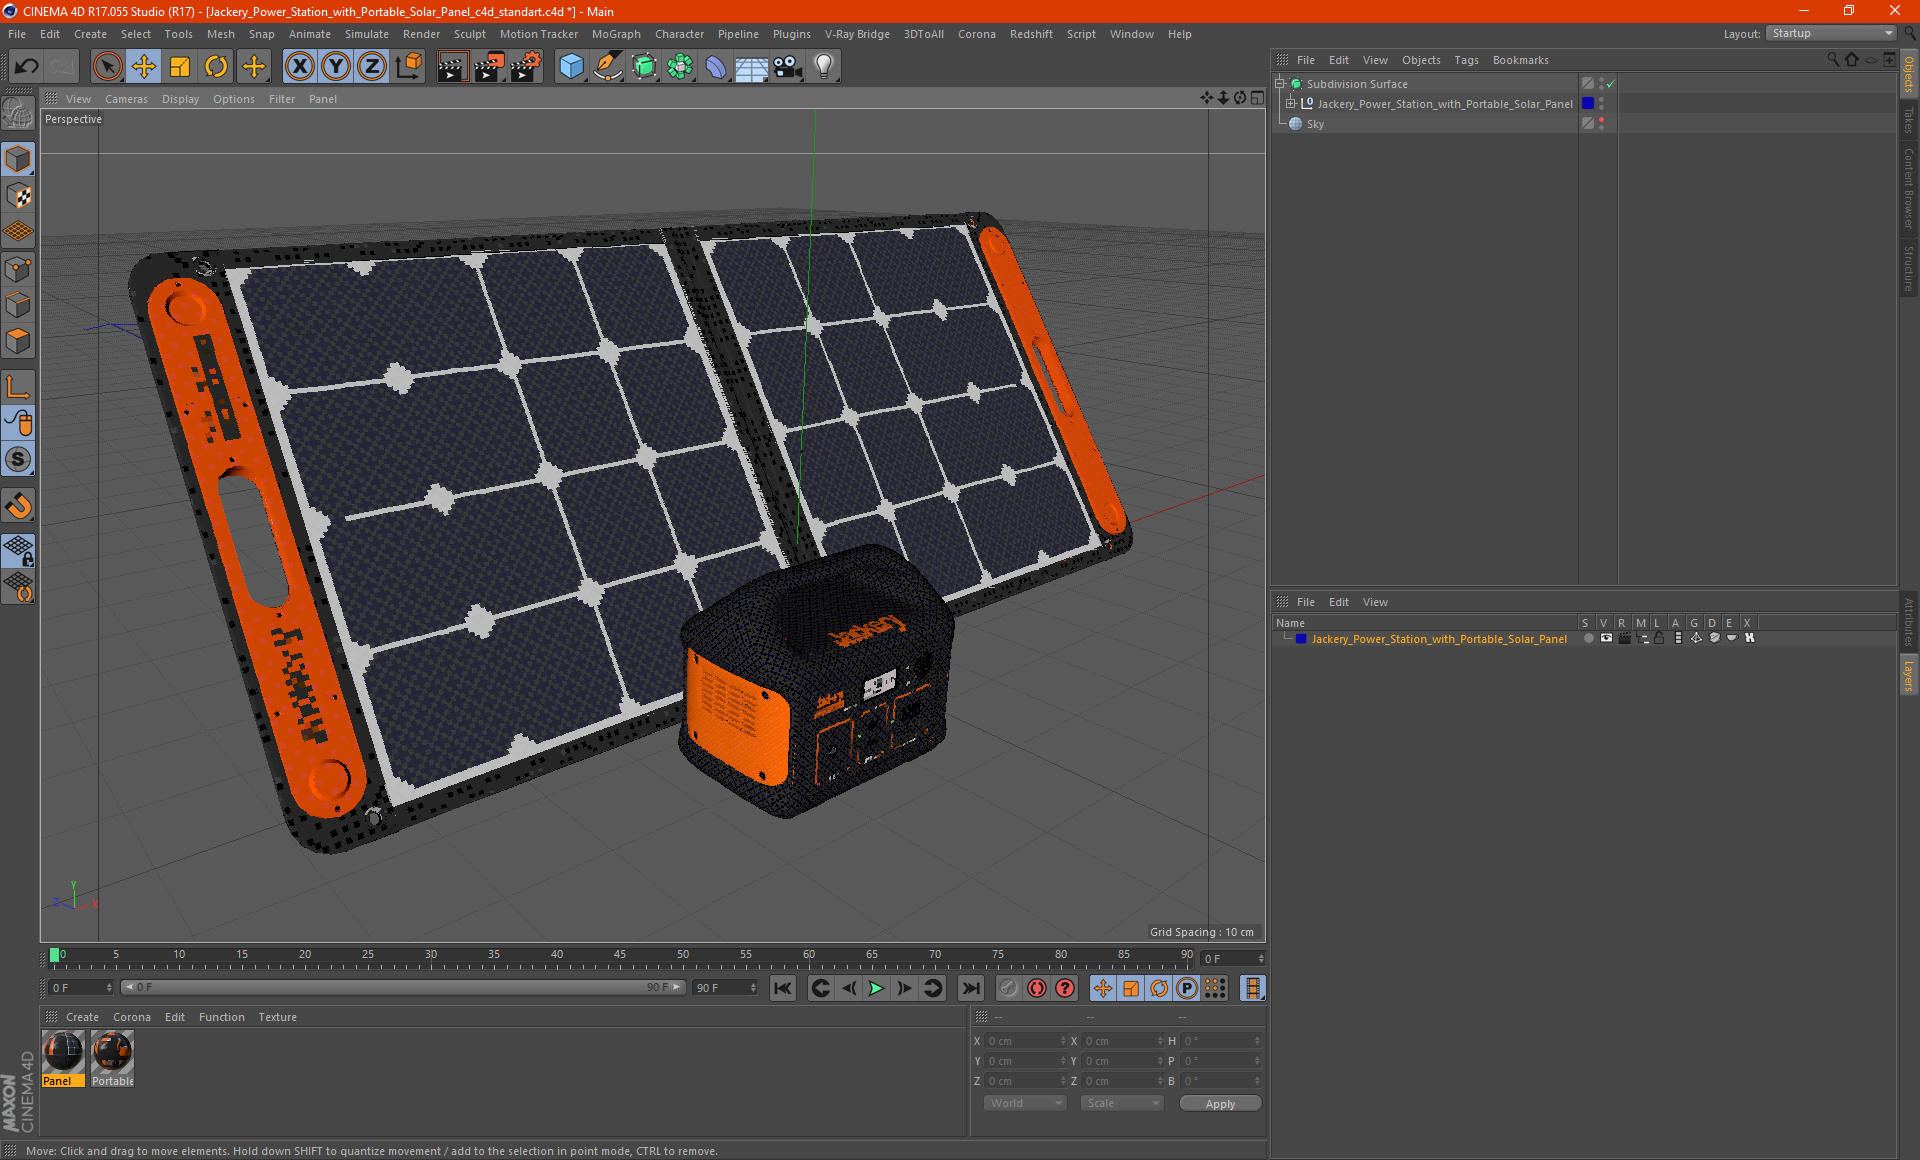Add a Camera object from toolbar
1920x1160 pixels.
[x=788, y=67]
